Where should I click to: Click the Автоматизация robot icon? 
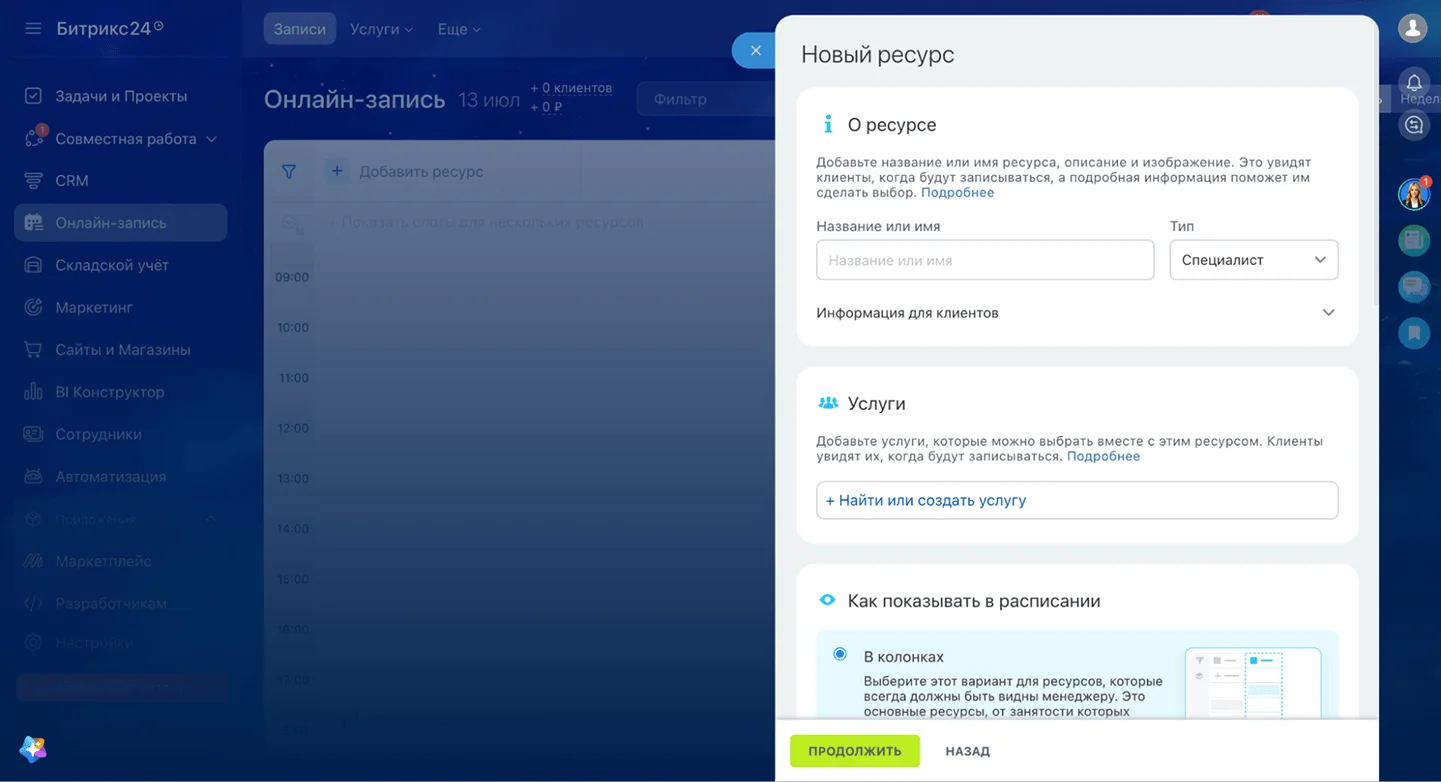coord(33,477)
